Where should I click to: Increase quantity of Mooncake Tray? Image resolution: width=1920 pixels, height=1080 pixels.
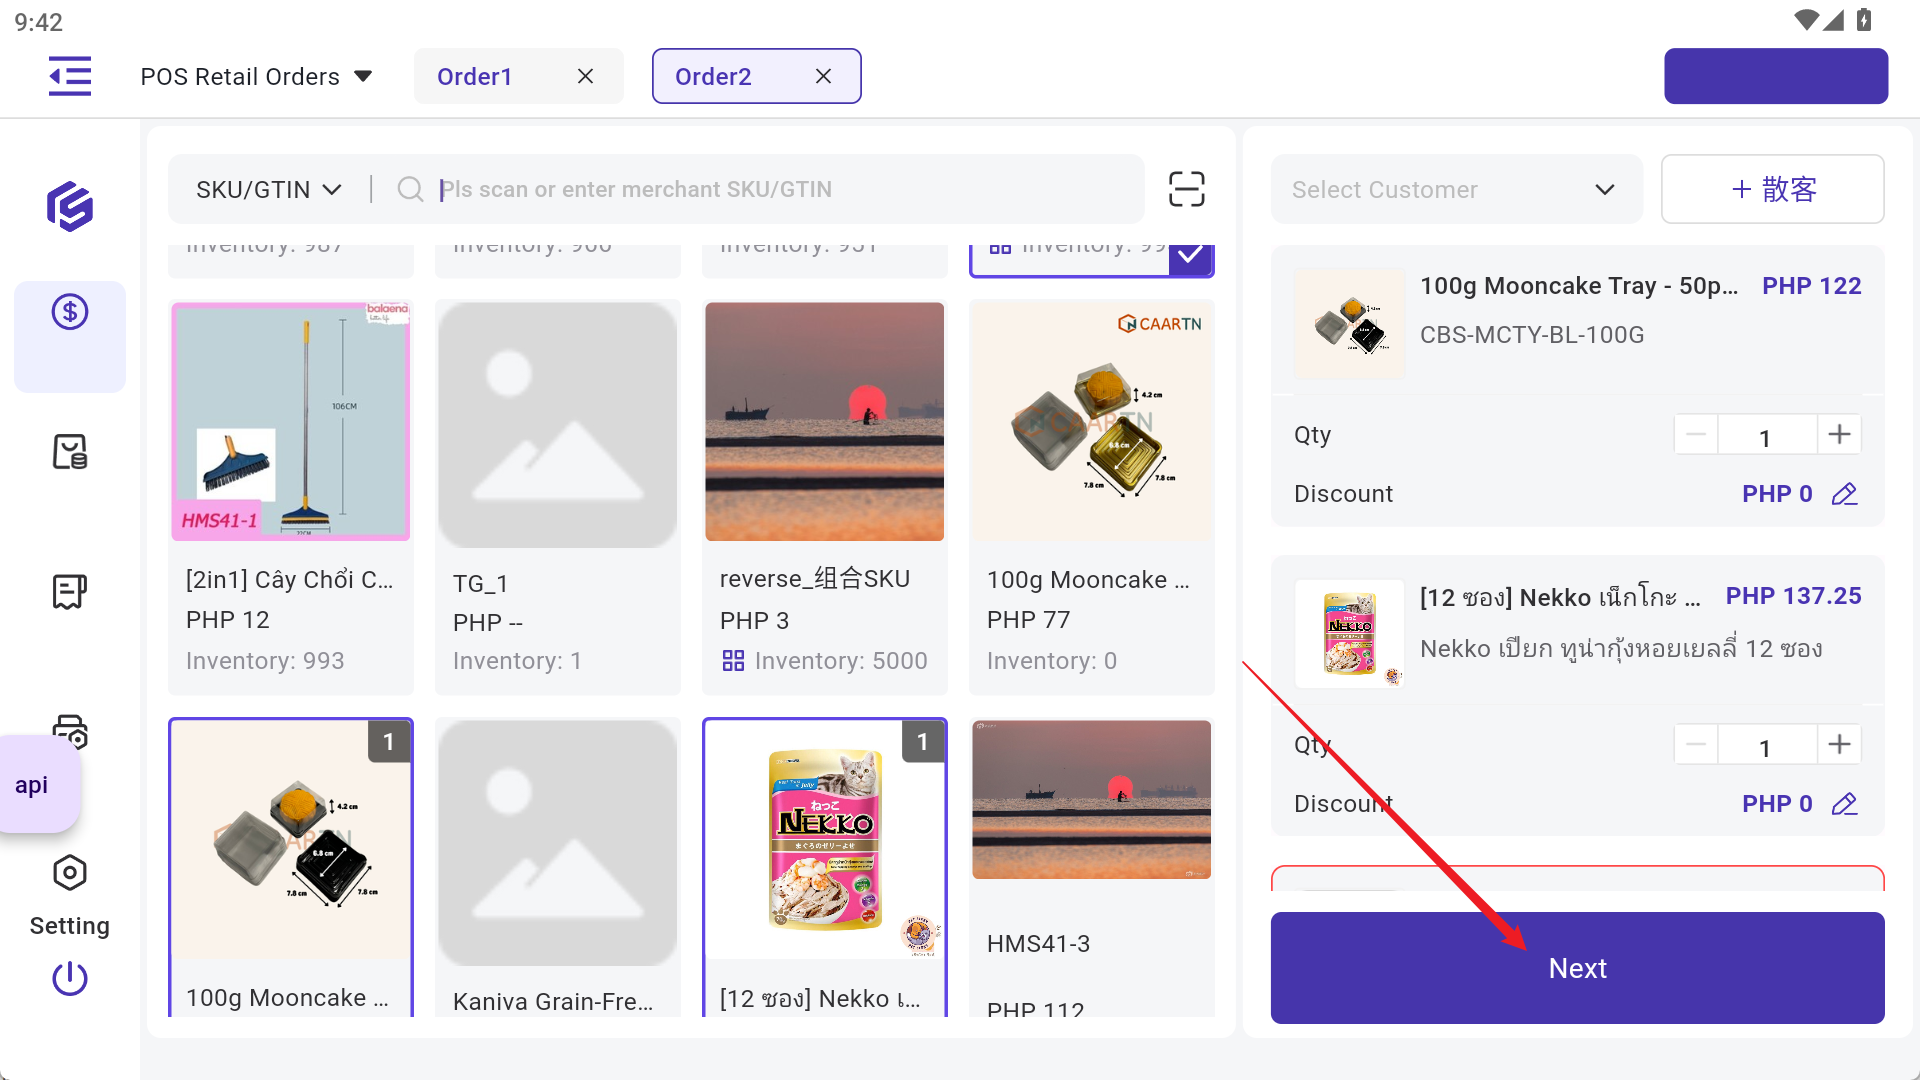tap(1839, 435)
